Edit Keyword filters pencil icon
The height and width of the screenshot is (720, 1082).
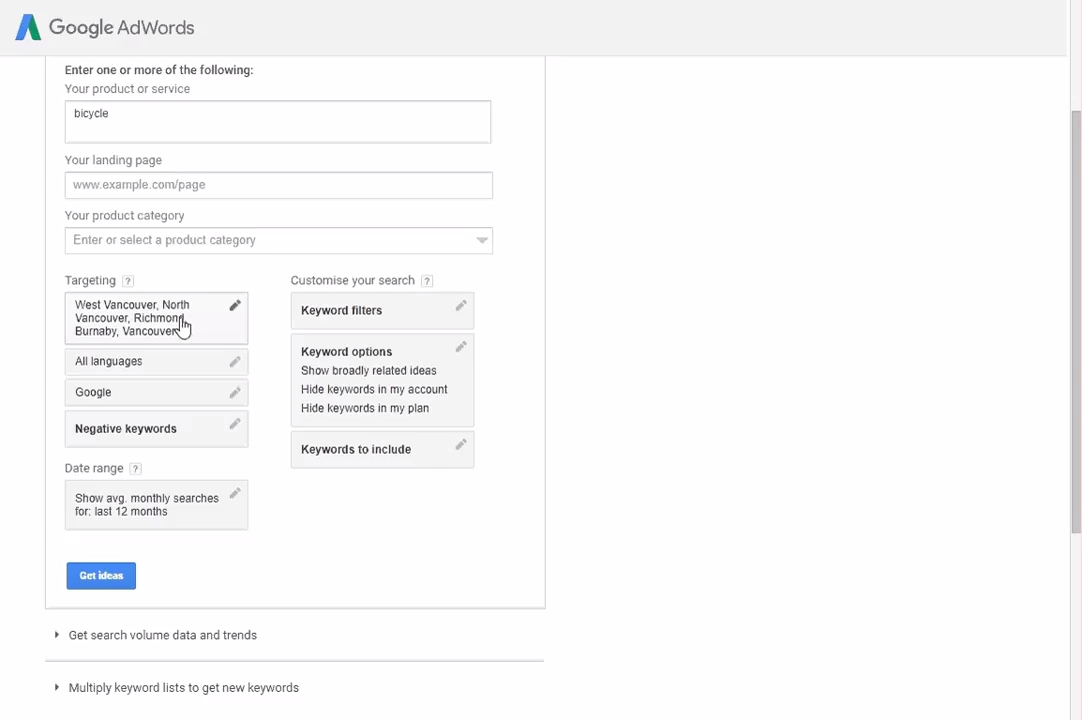pos(461,306)
